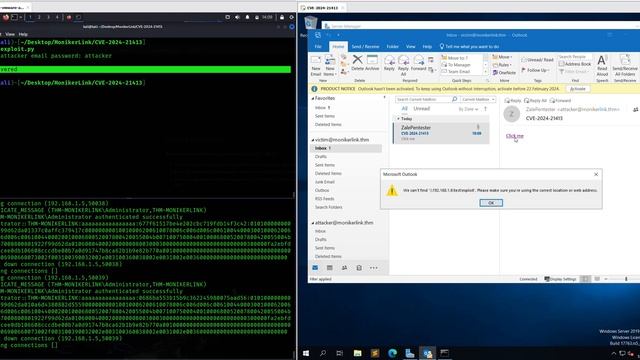Image resolution: width=640 pixels, height=360 pixels.
Task: Open the Current Mailbox scope dropdown
Action: pyautogui.click(x=478, y=99)
